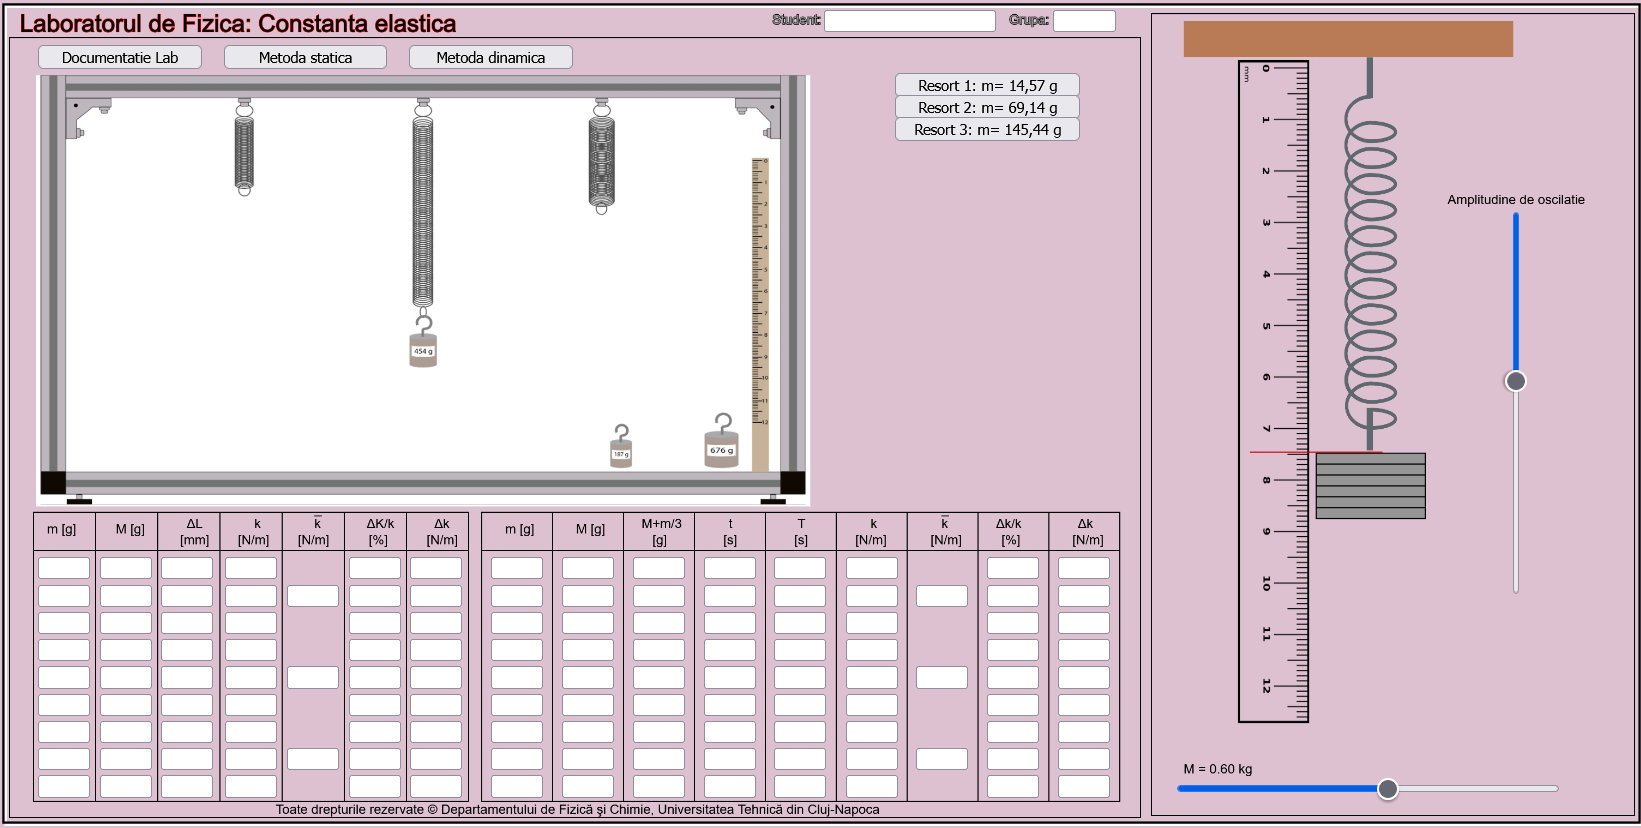
Task: Click the long middle spring in the frame
Action: [x=423, y=210]
